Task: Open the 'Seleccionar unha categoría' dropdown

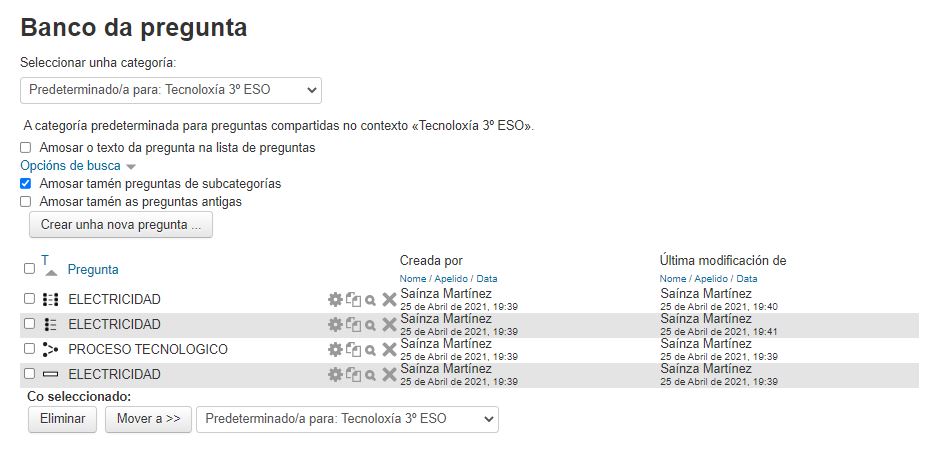Action: 171,90
